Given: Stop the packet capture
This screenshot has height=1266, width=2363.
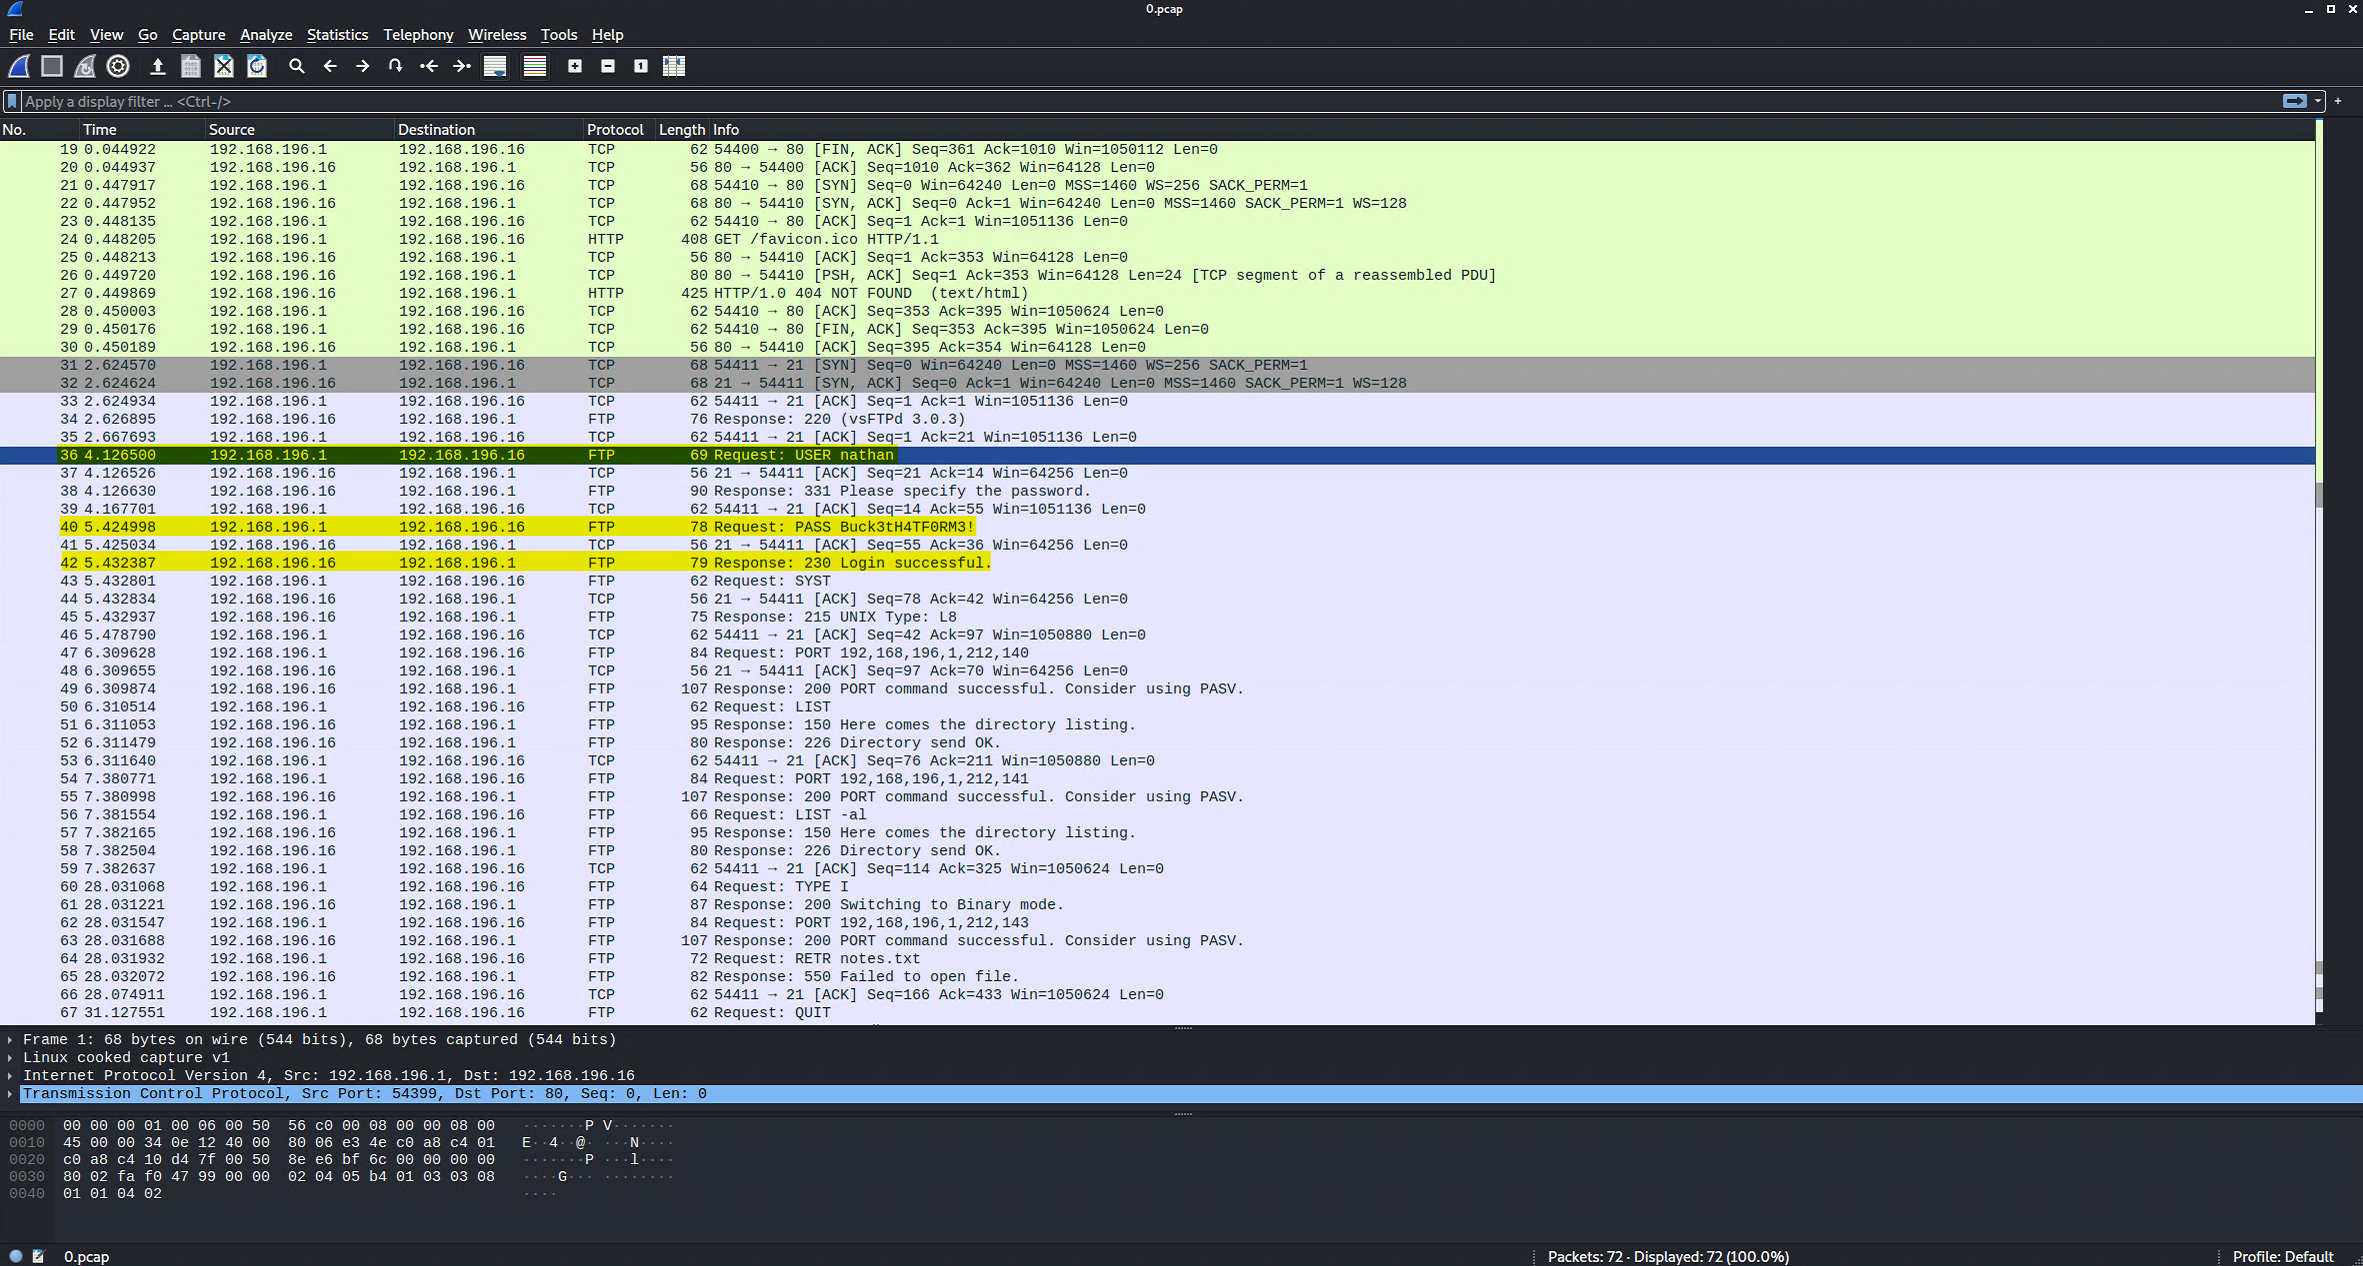Looking at the screenshot, I should [x=51, y=66].
